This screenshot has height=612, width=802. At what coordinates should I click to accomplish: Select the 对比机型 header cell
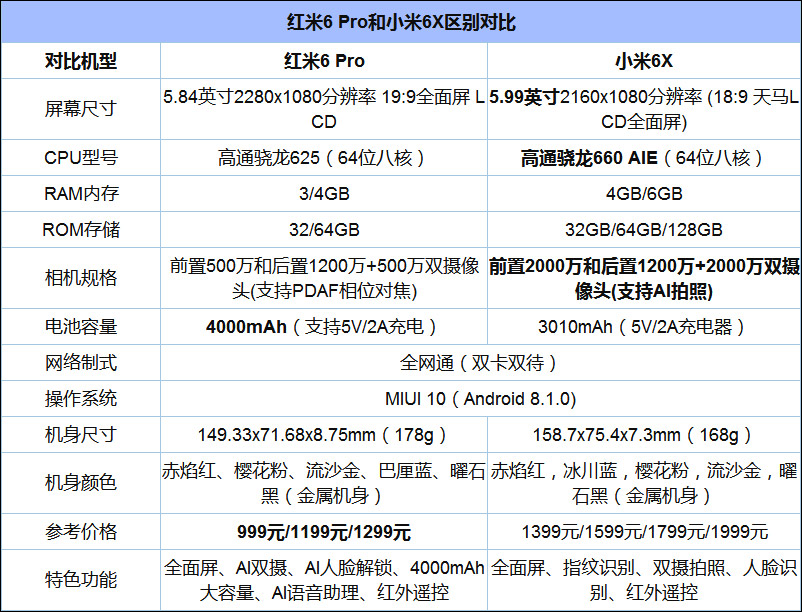point(81,61)
